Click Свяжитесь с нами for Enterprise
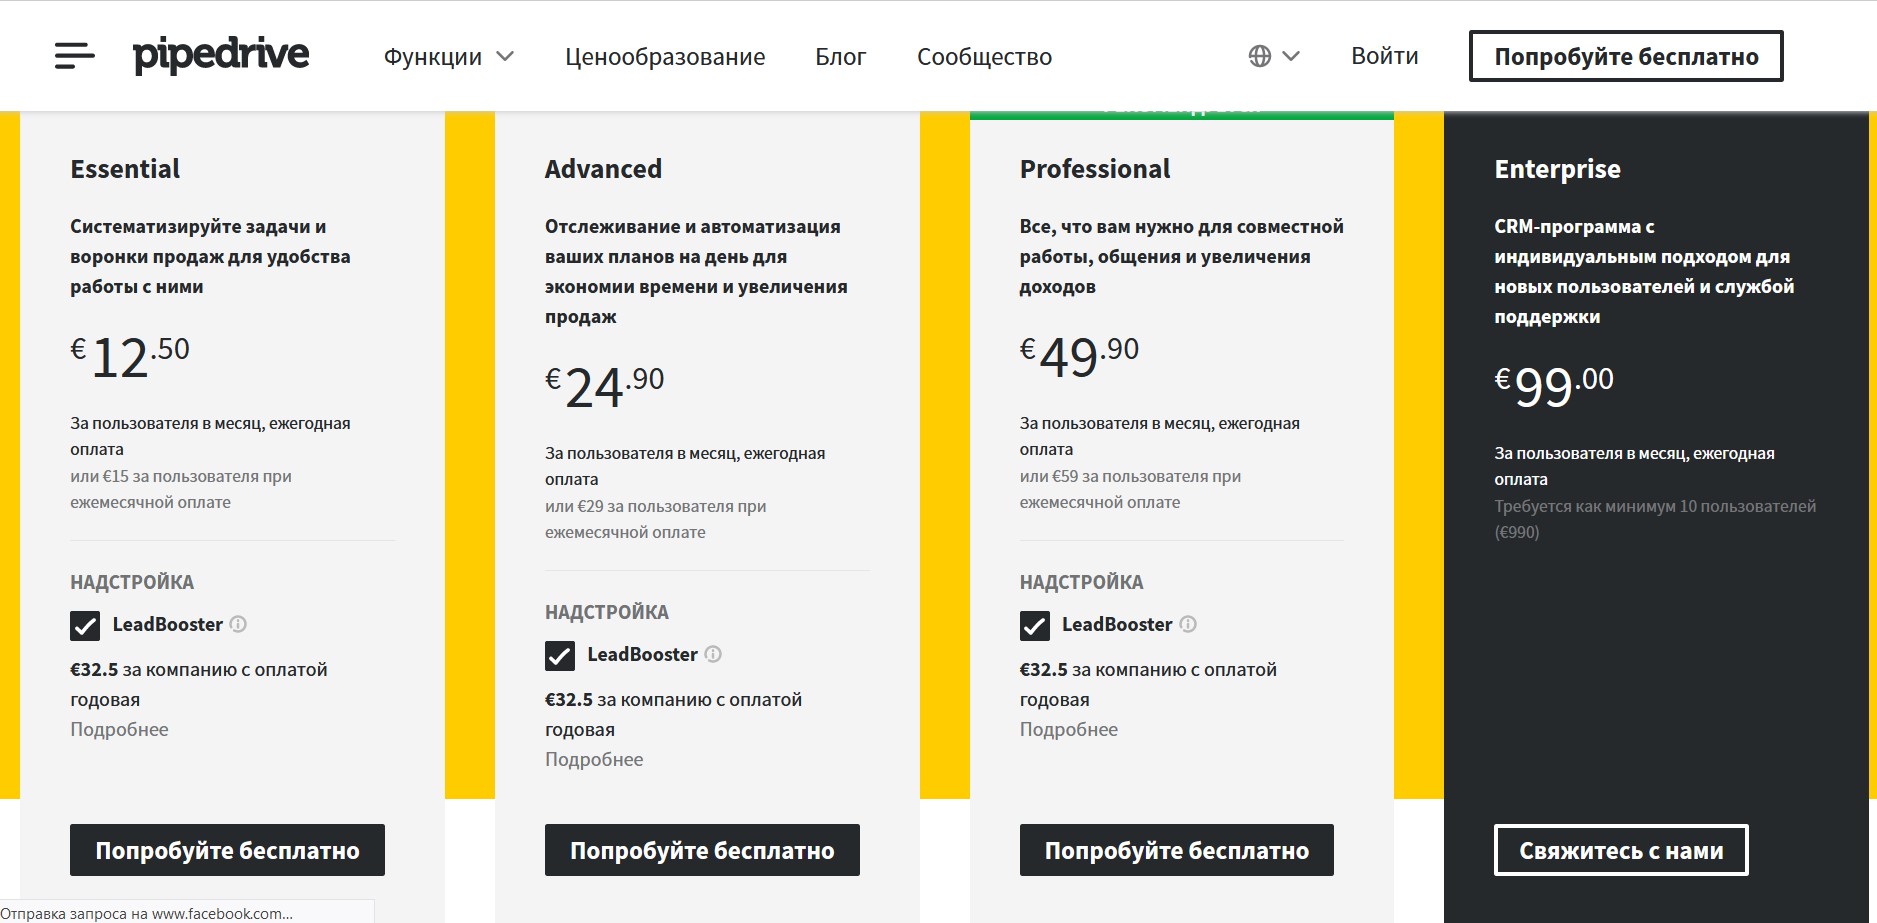Screen dimensions: 1877x923 tap(1621, 850)
